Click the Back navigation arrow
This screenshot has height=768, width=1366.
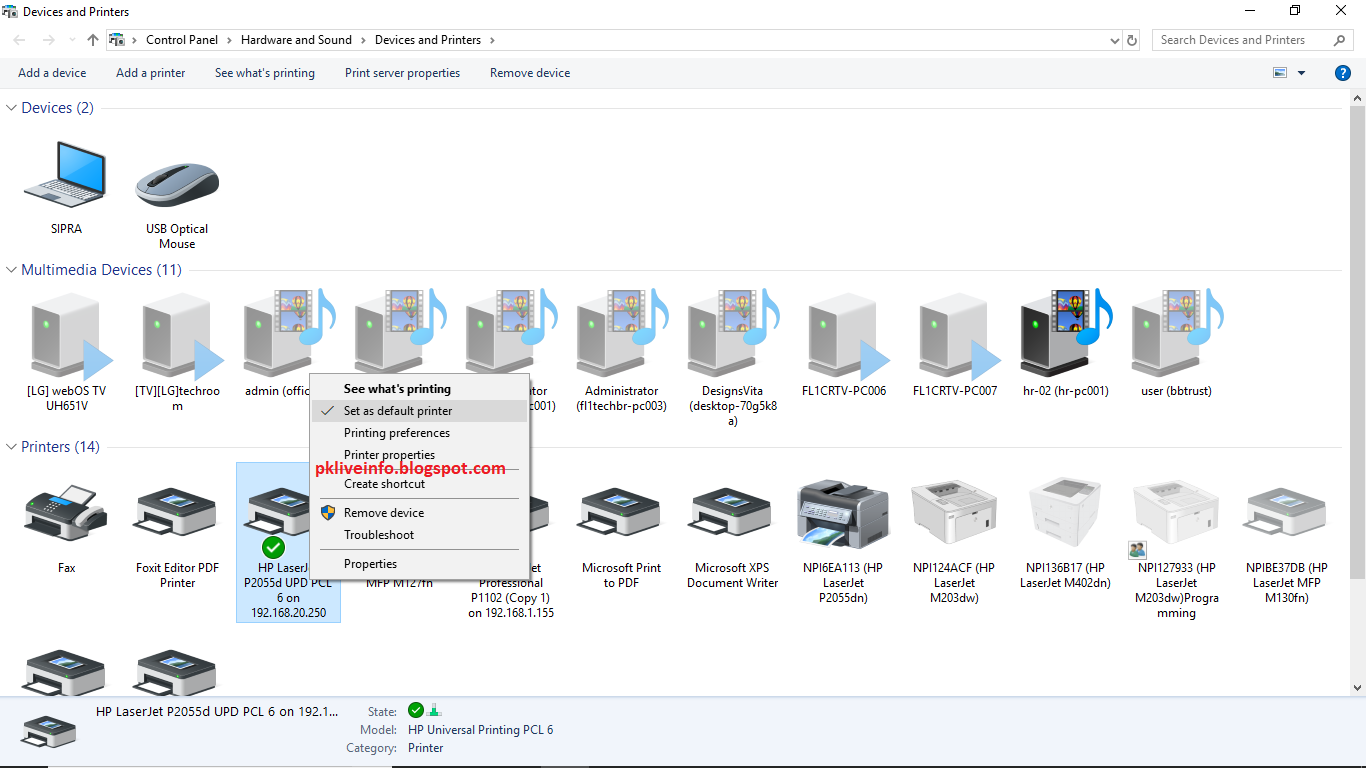tap(21, 40)
